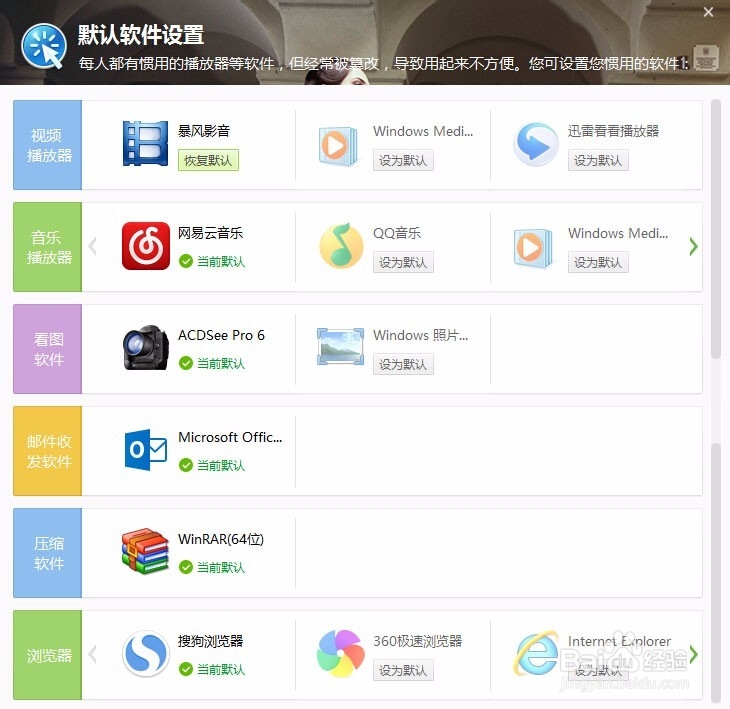Click the 搜狗浏览器 icon
The height and width of the screenshot is (709, 730).
click(146, 654)
